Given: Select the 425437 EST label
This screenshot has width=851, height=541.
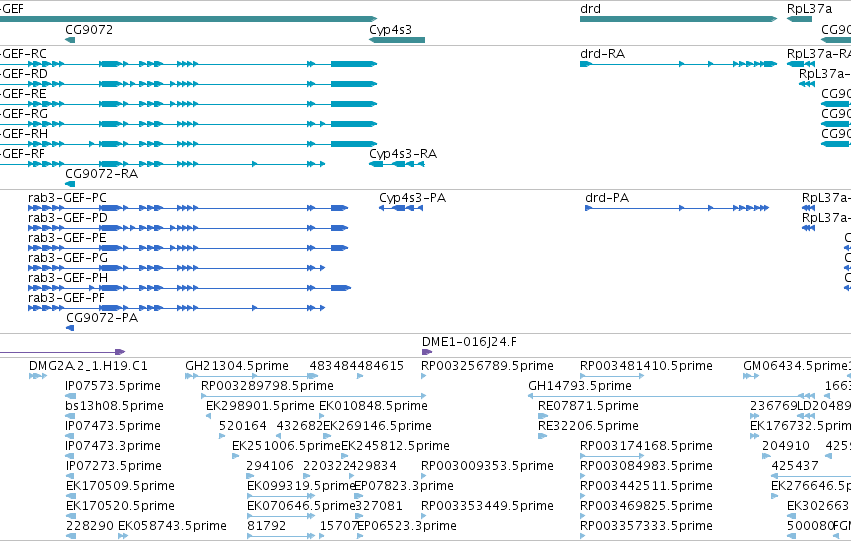Looking at the screenshot, I should (795, 467).
